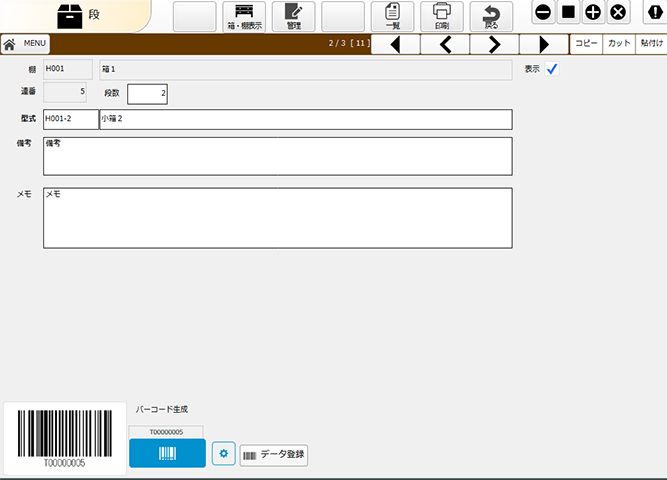Click the 段数 number field
Image resolution: width=667 pixels, height=480 pixels.
[148, 94]
